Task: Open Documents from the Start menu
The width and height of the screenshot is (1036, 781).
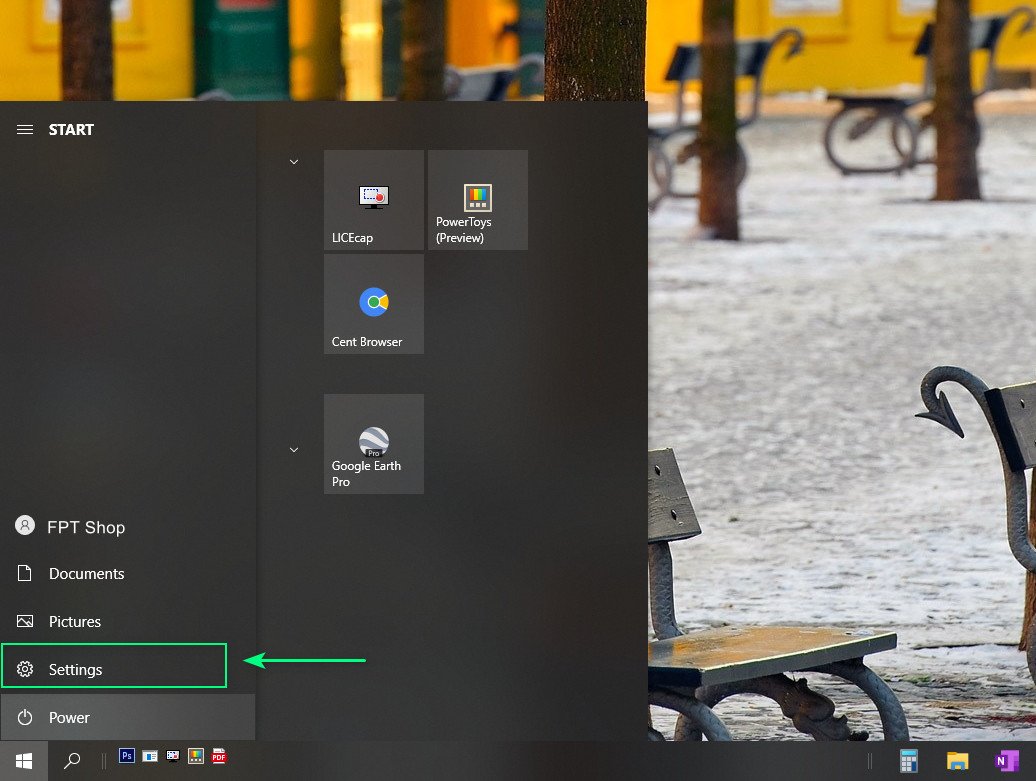Action: pyautogui.click(x=86, y=573)
